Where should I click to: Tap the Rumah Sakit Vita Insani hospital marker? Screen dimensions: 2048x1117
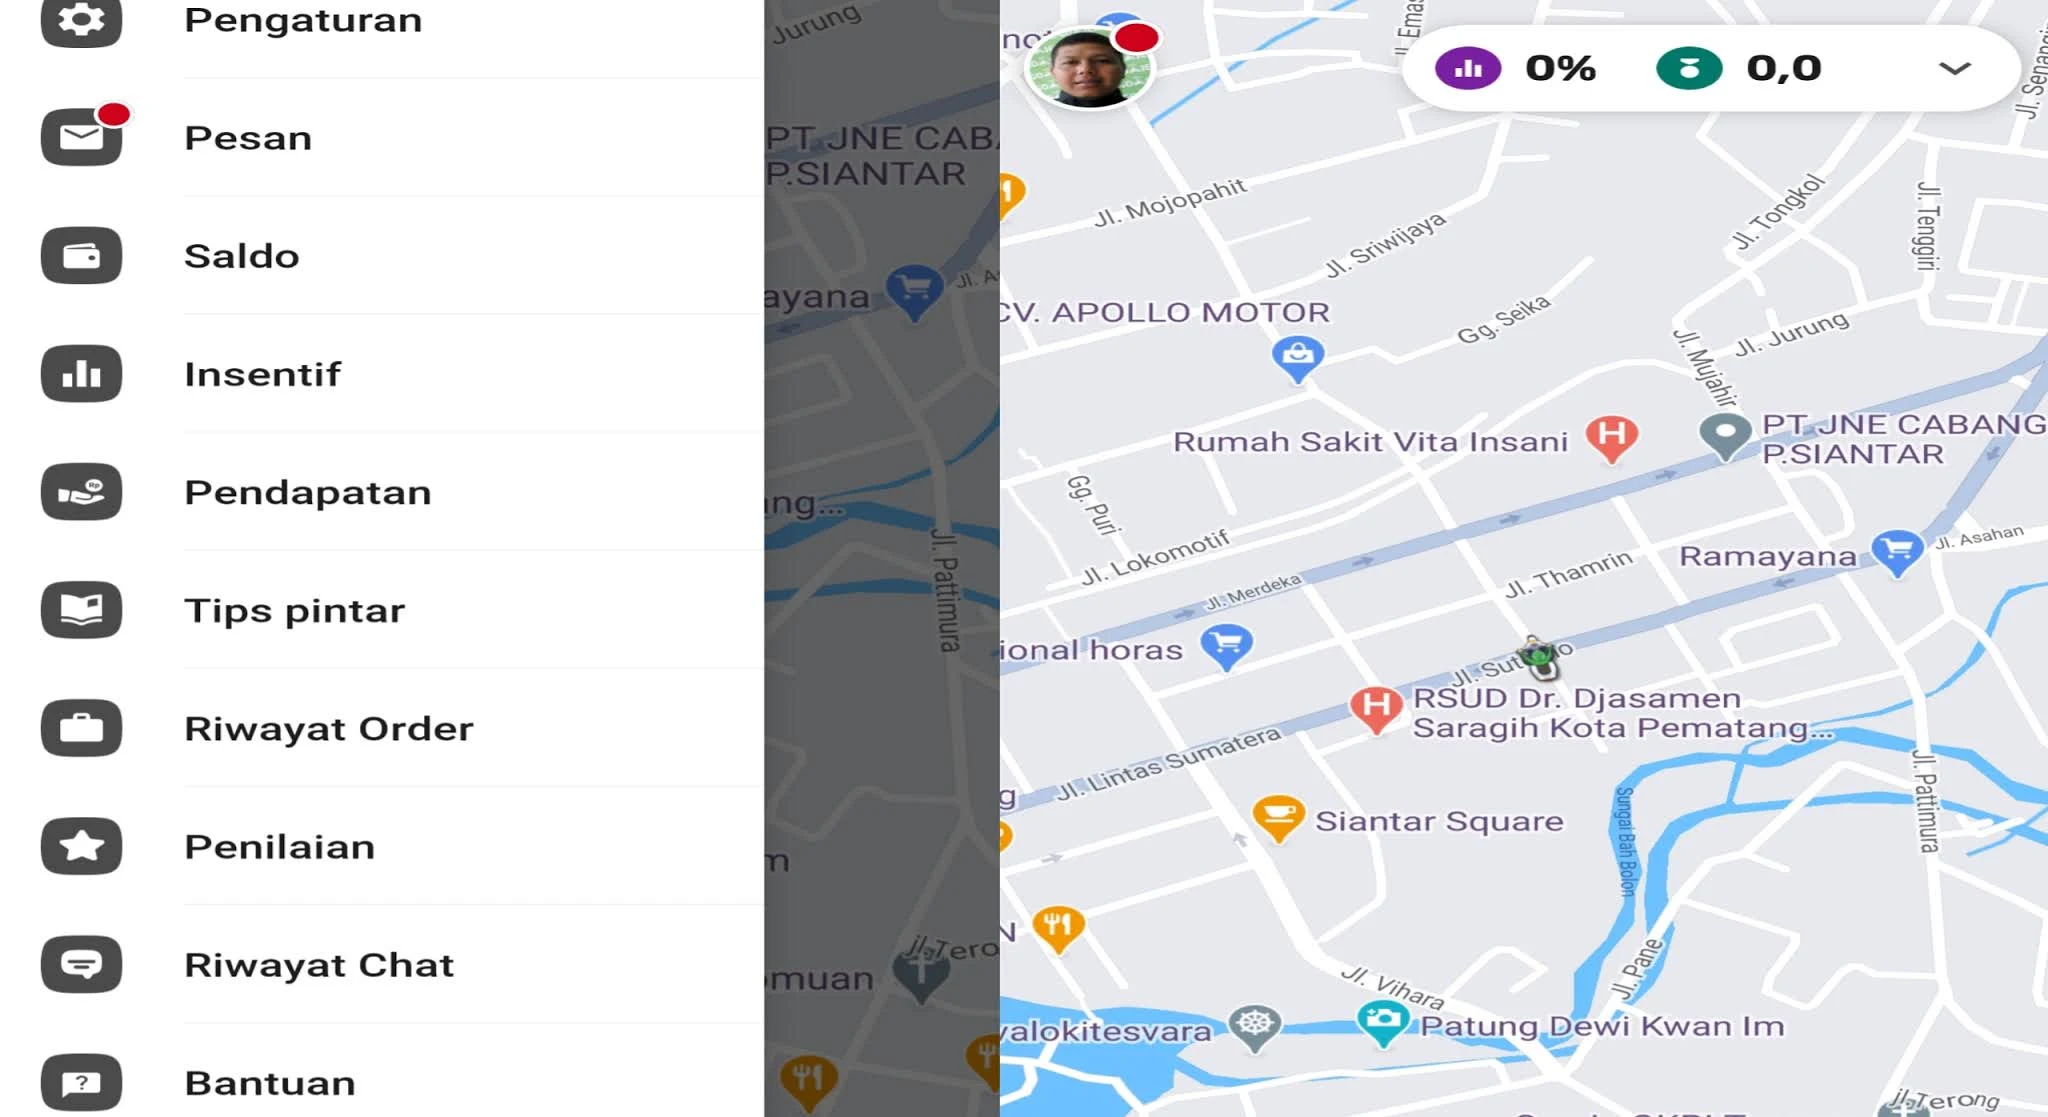(1612, 438)
